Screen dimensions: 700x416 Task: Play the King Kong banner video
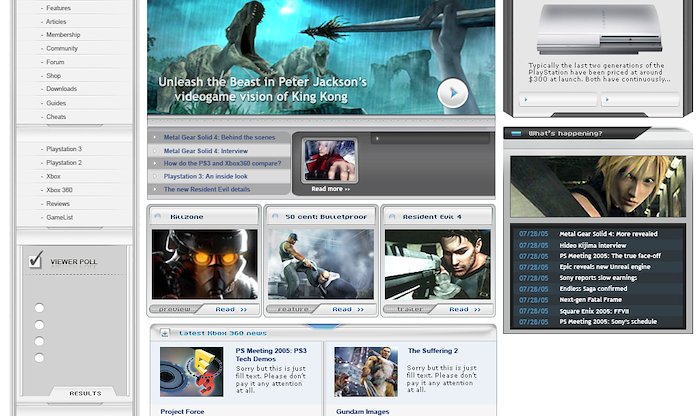point(453,93)
